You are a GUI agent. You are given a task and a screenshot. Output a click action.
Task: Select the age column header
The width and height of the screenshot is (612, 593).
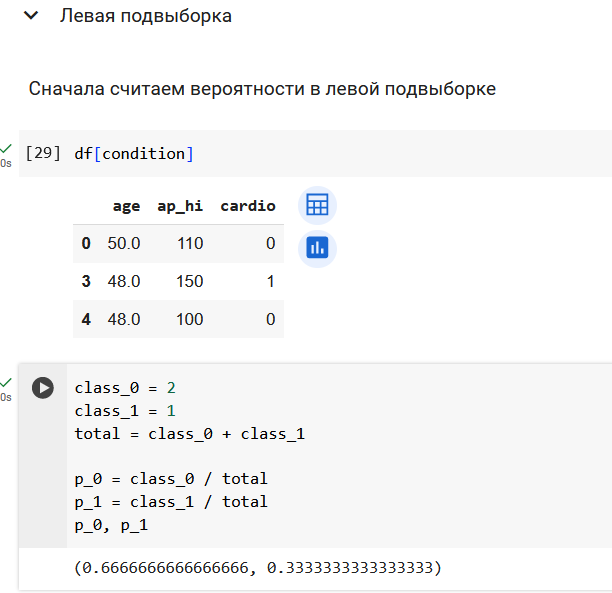[126, 206]
